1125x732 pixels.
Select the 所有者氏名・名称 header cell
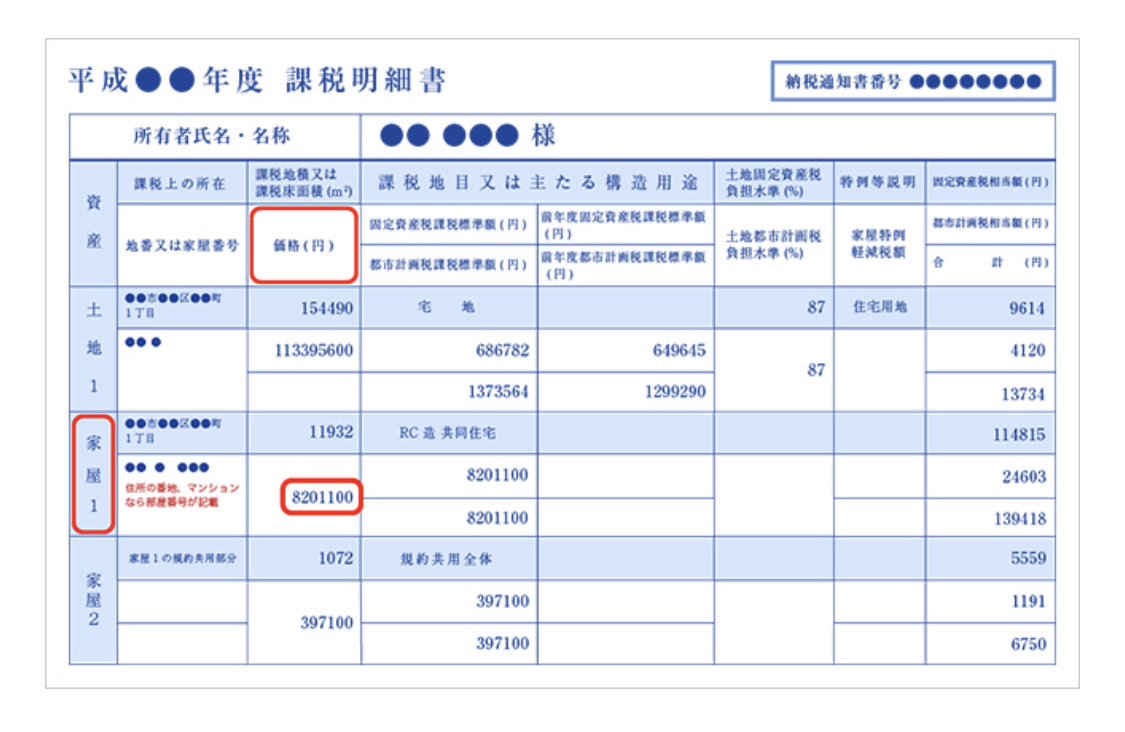(x=212, y=136)
